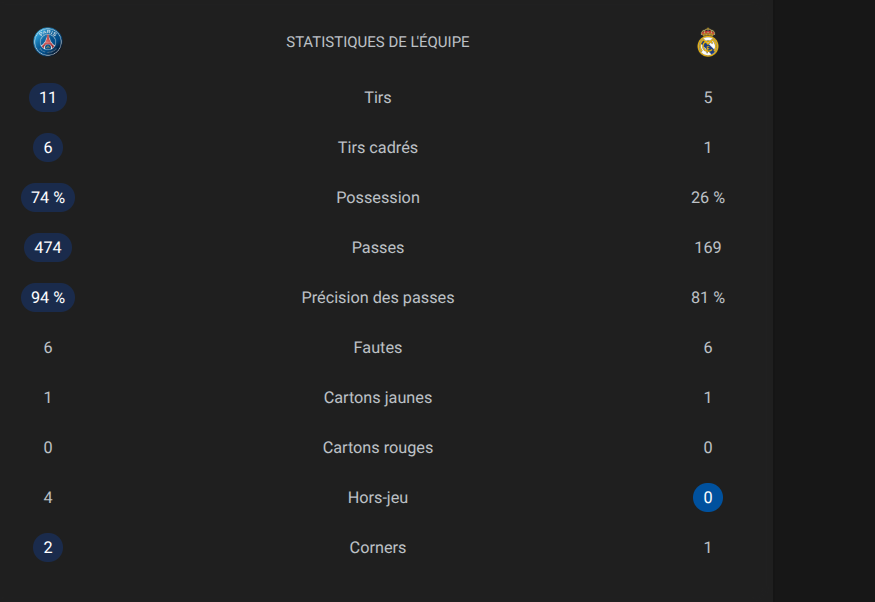Click the Paris Saint-Germain team logo
The height and width of the screenshot is (602, 875).
click(x=48, y=42)
